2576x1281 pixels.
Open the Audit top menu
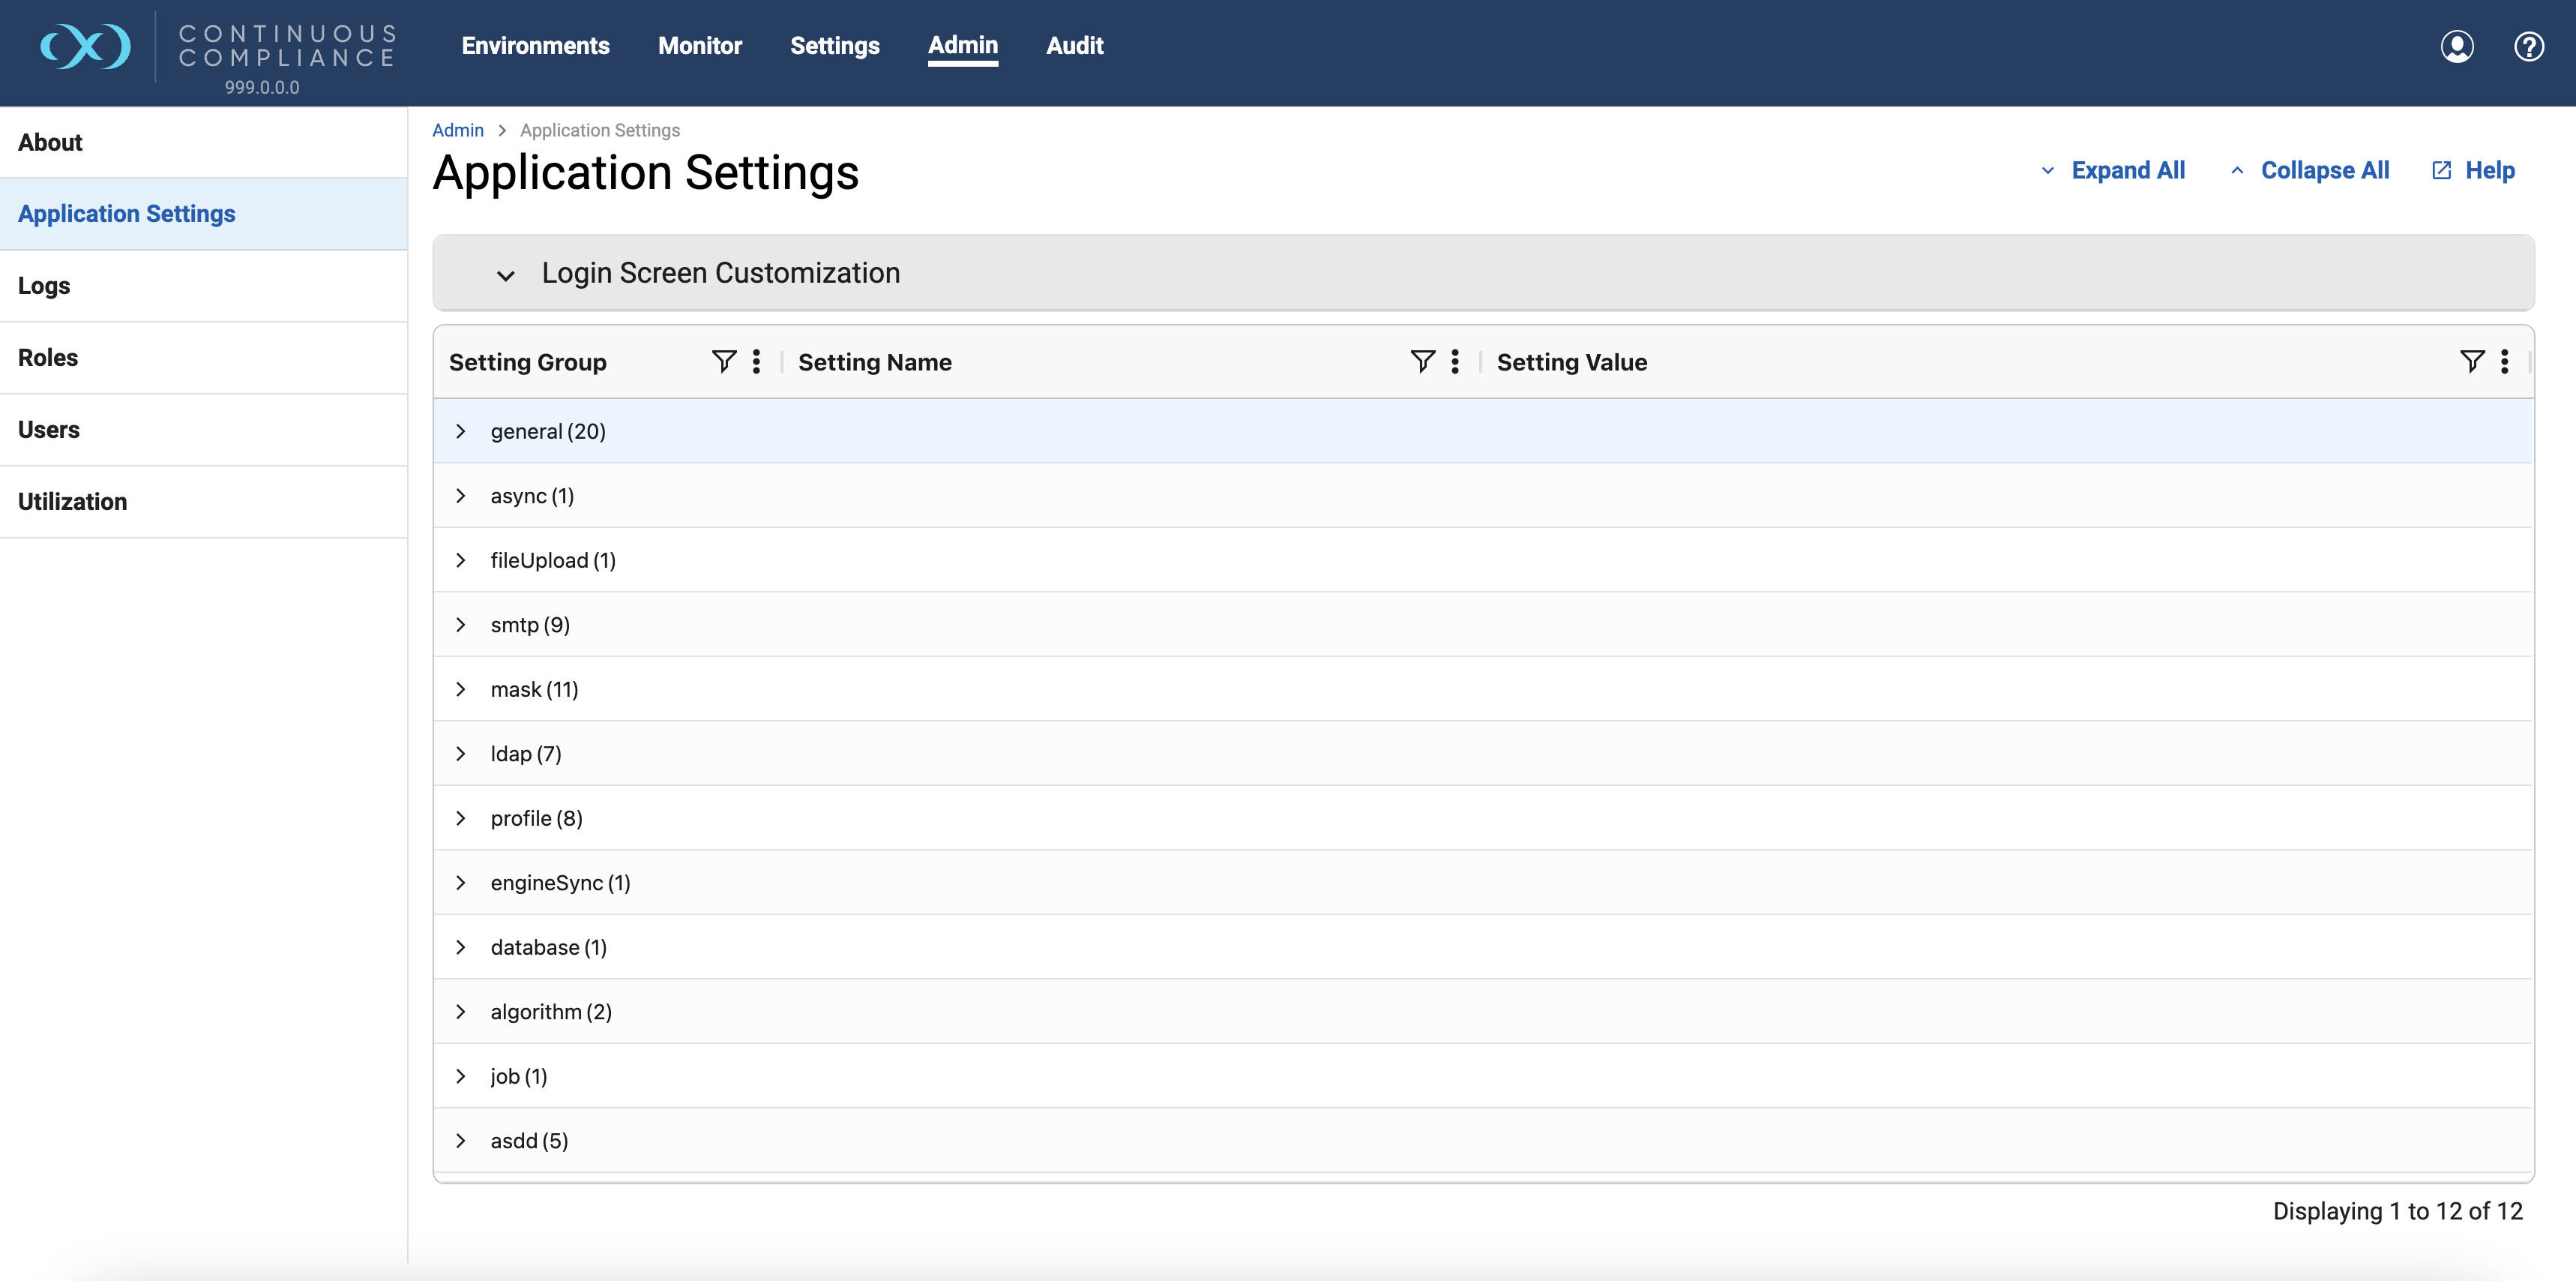(1074, 46)
